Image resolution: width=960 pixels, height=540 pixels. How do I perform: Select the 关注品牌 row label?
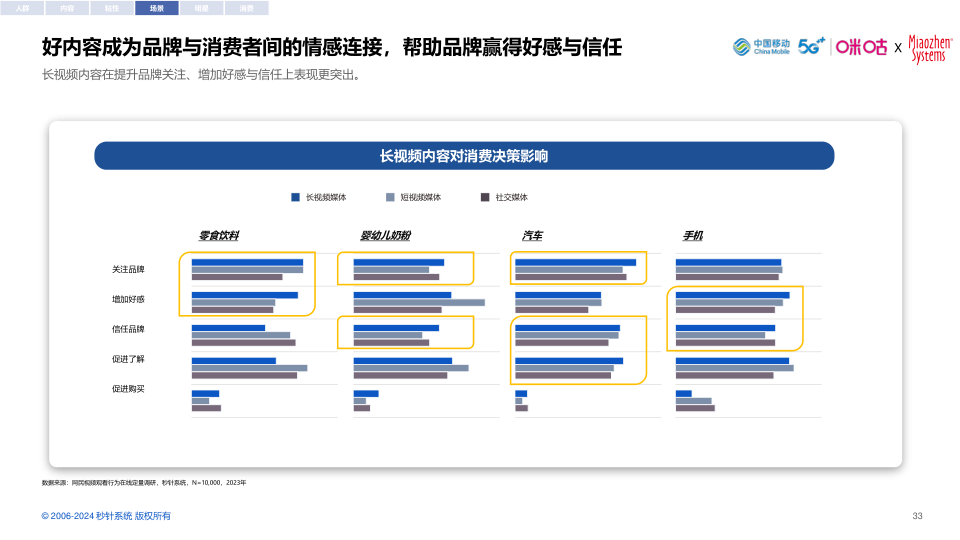click(128, 269)
